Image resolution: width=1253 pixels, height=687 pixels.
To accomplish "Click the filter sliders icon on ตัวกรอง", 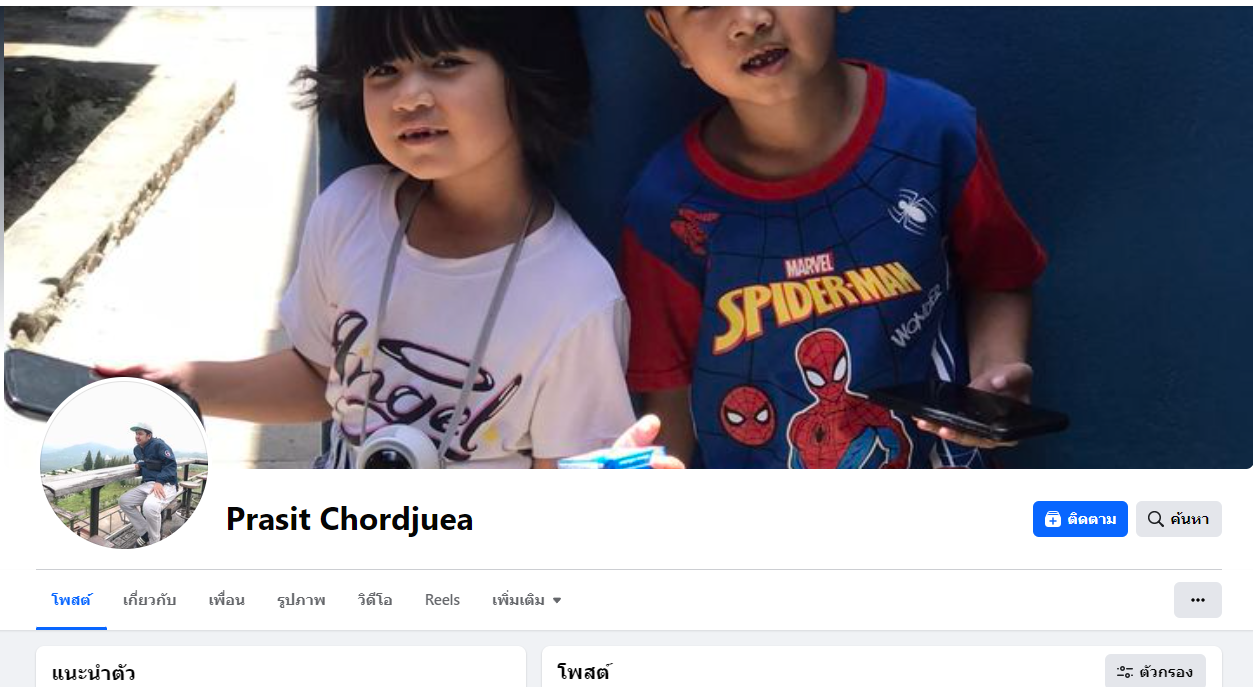I will pyautogui.click(x=1125, y=672).
